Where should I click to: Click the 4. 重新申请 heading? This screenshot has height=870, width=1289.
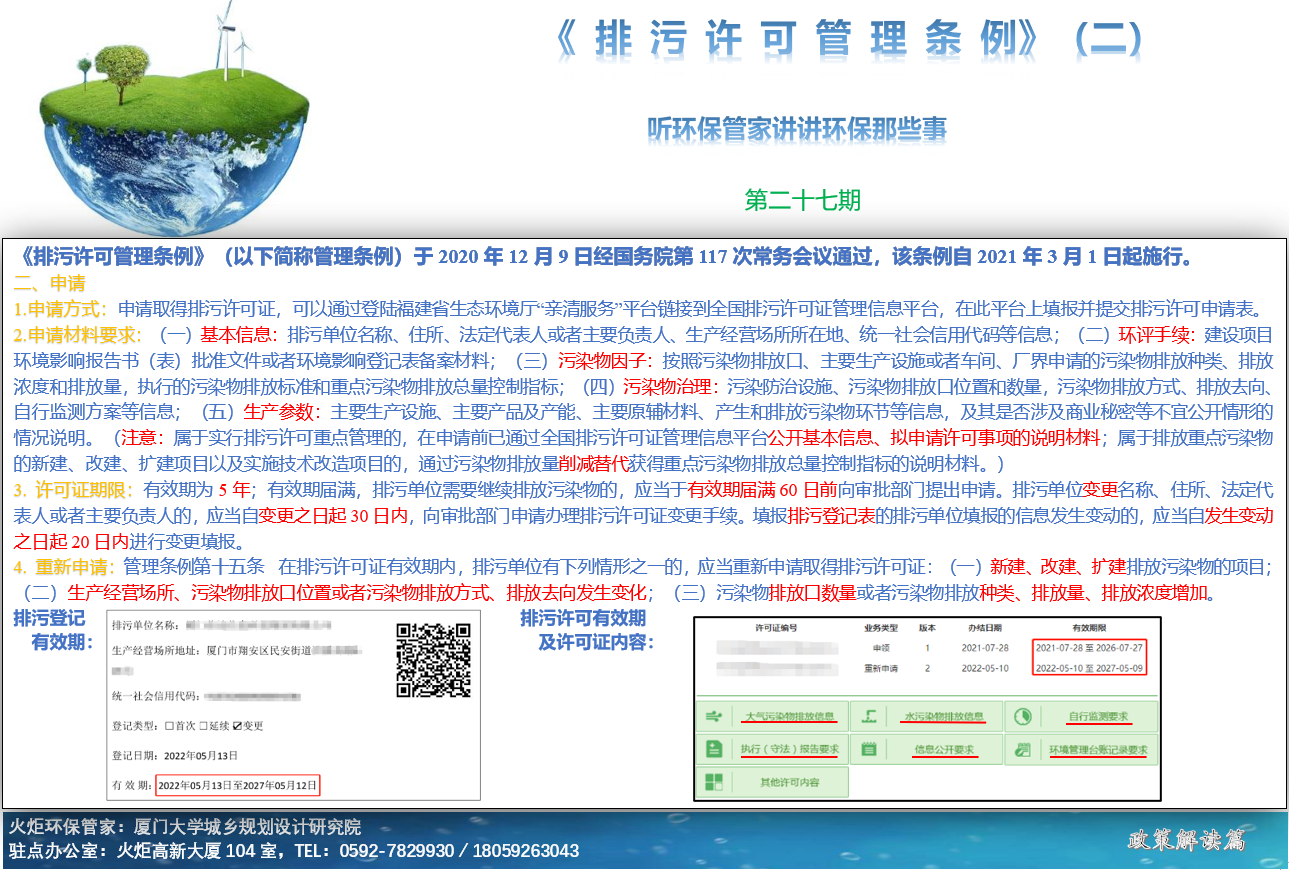tap(65, 568)
